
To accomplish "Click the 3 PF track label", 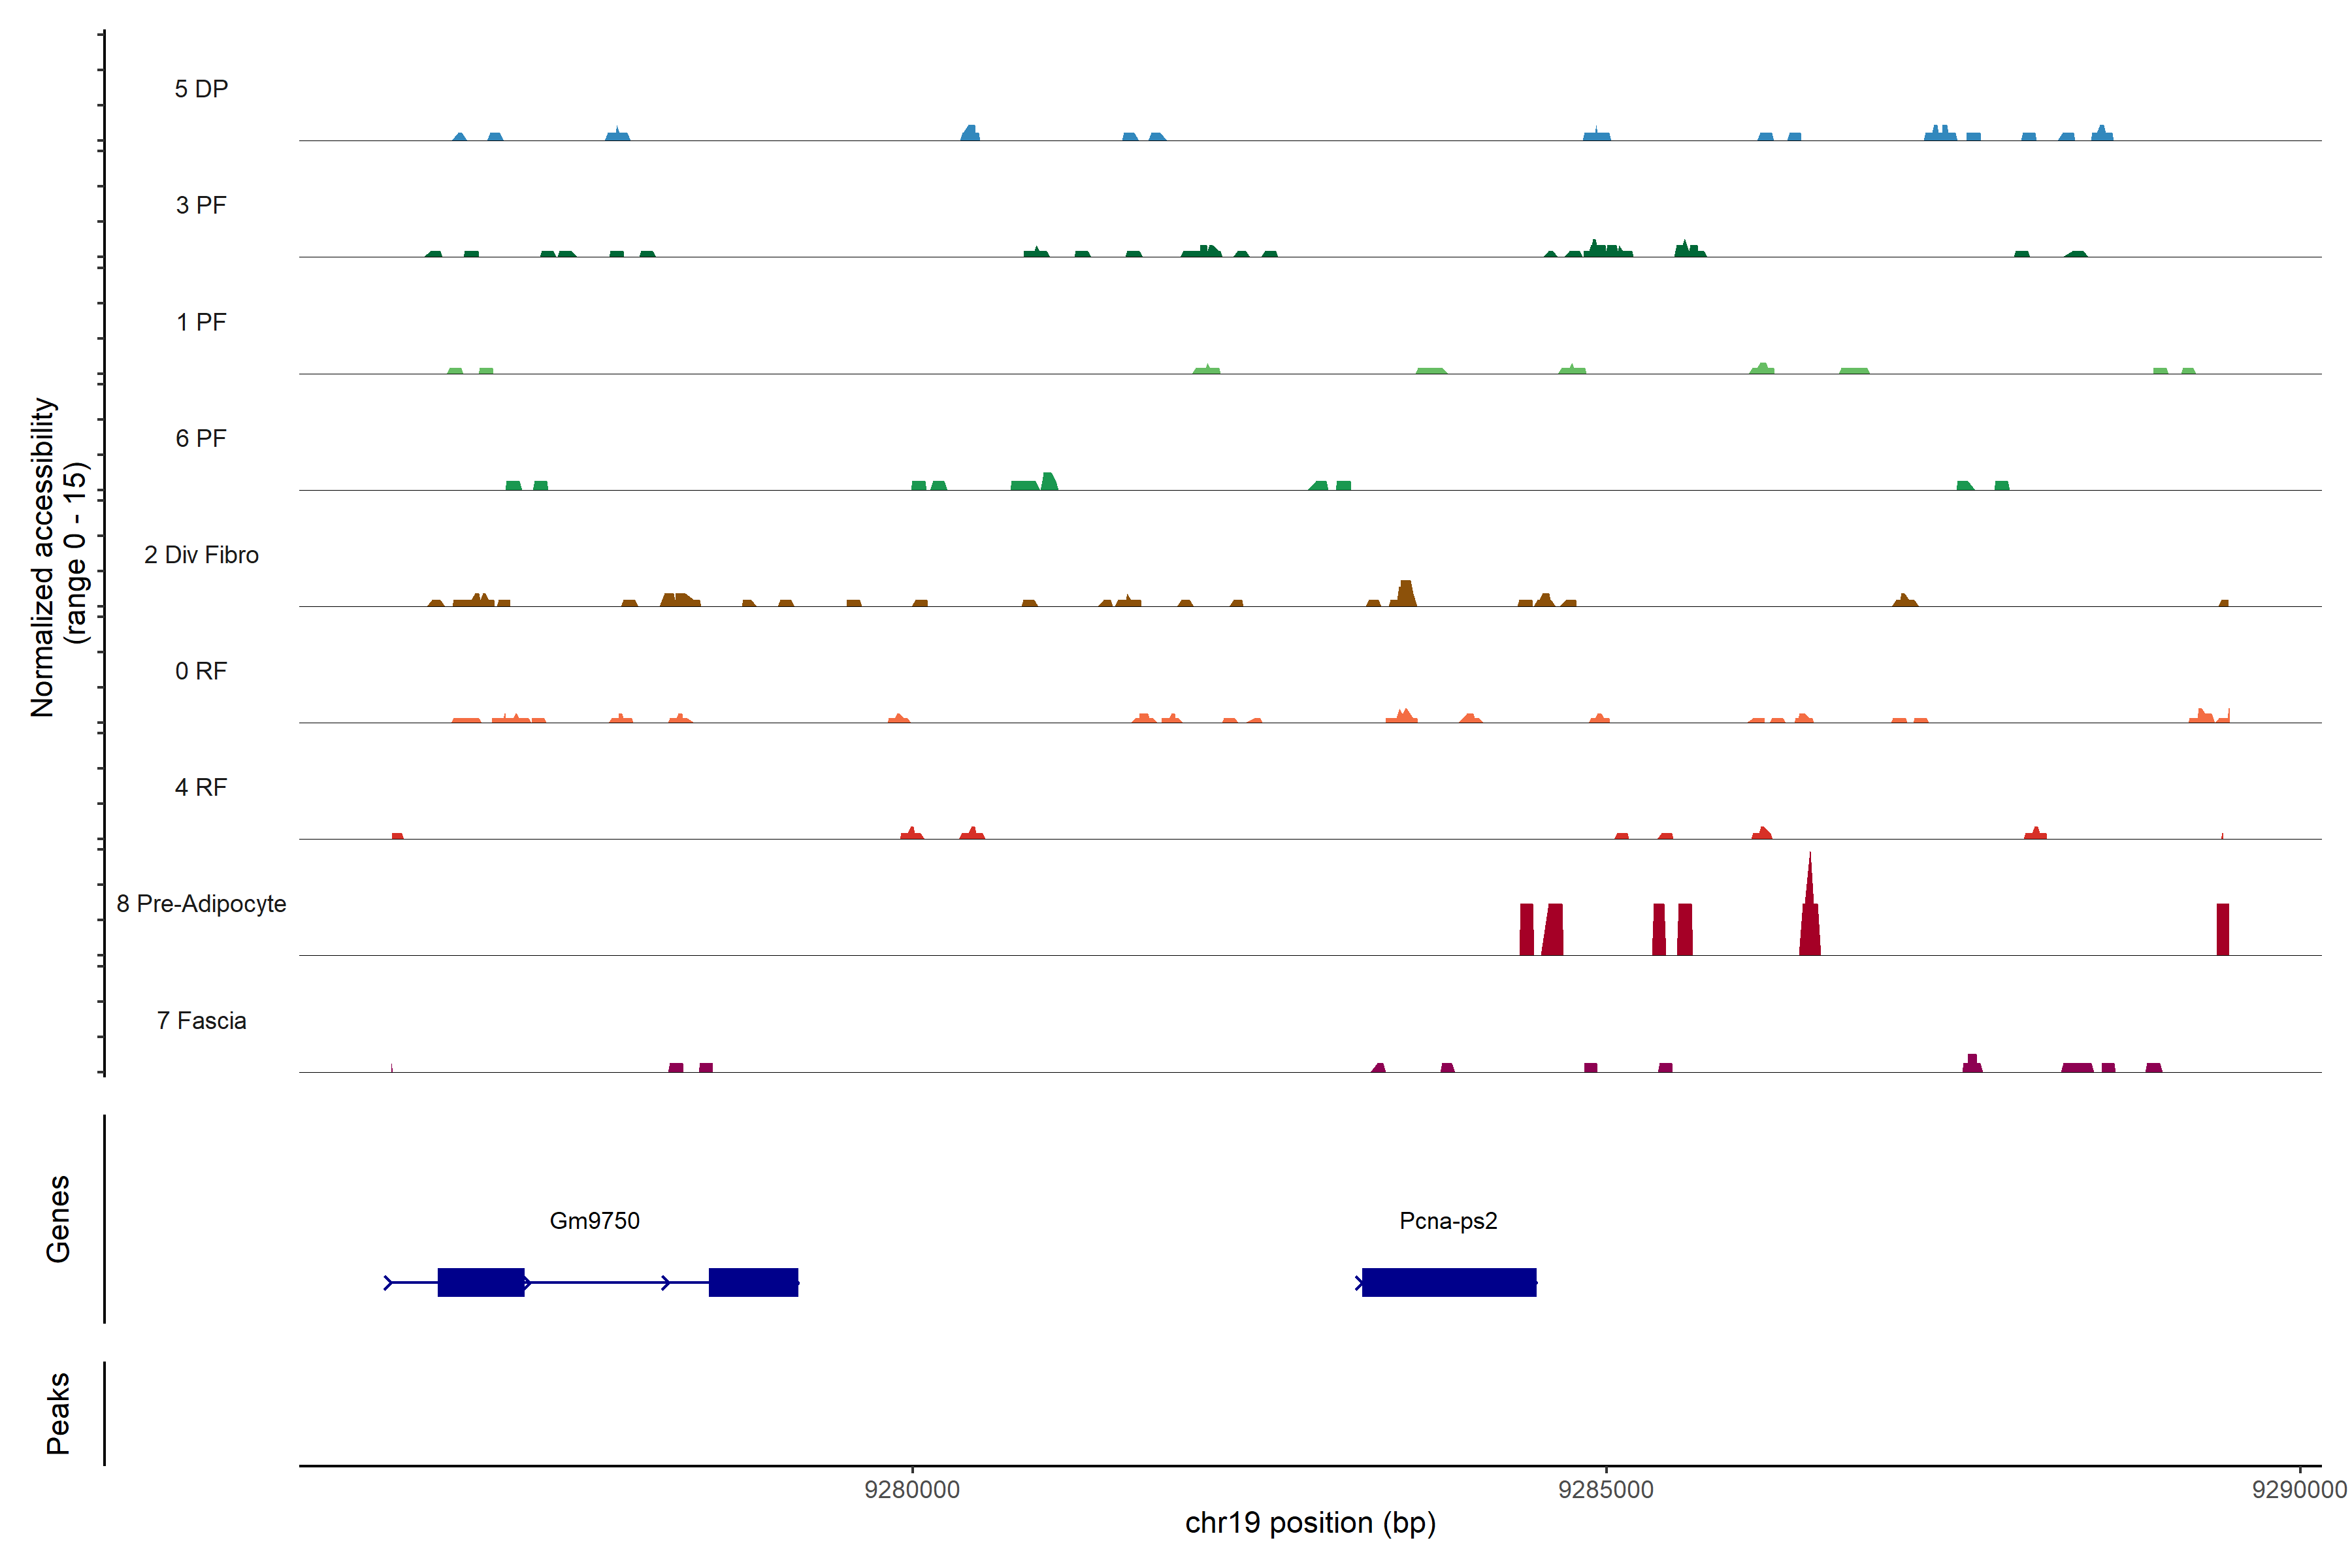I will pos(201,205).
